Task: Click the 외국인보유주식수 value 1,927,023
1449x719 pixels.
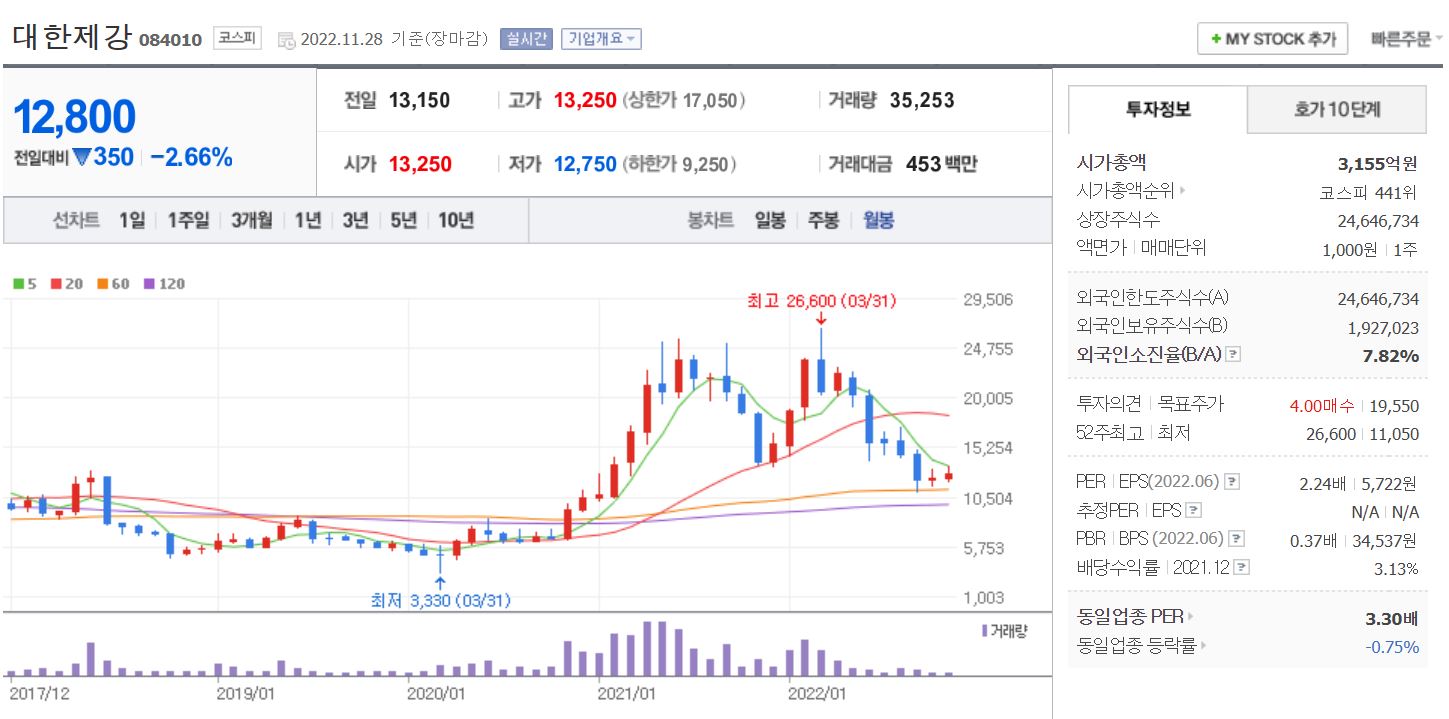Action: [x=1383, y=326]
